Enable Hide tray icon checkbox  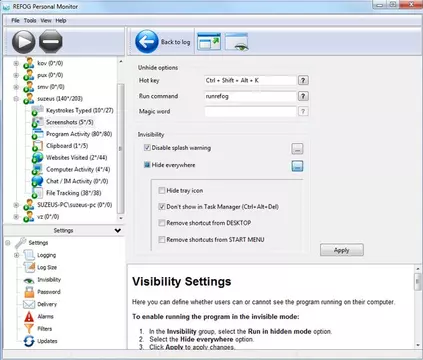tap(162, 191)
